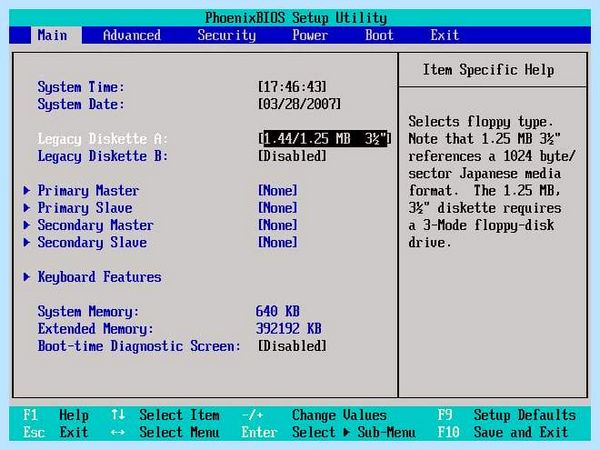The image size is (600, 450).
Task: Select the System Time value field
Action: (x=292, y=86)
